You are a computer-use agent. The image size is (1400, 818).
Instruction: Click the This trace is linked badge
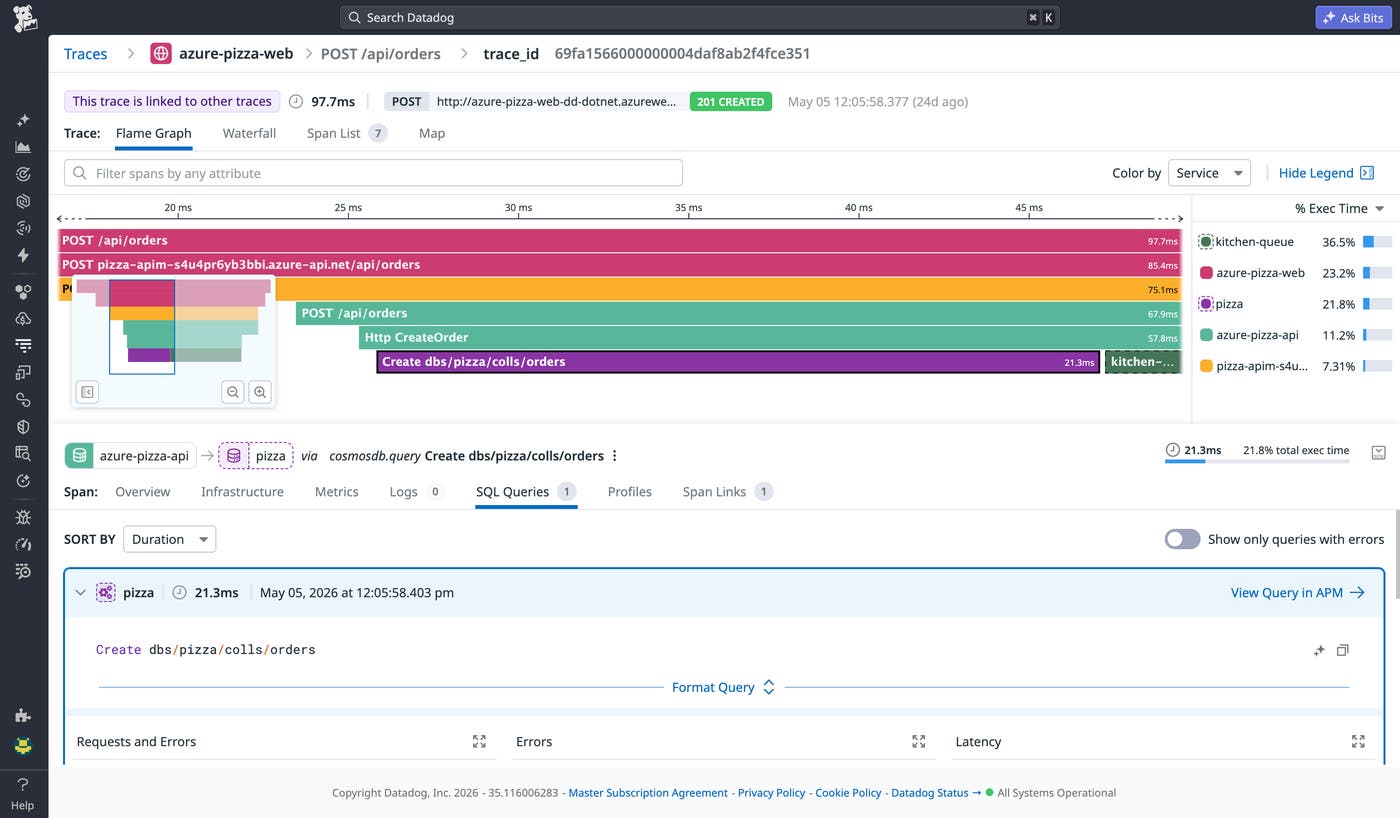click(172, 101)
